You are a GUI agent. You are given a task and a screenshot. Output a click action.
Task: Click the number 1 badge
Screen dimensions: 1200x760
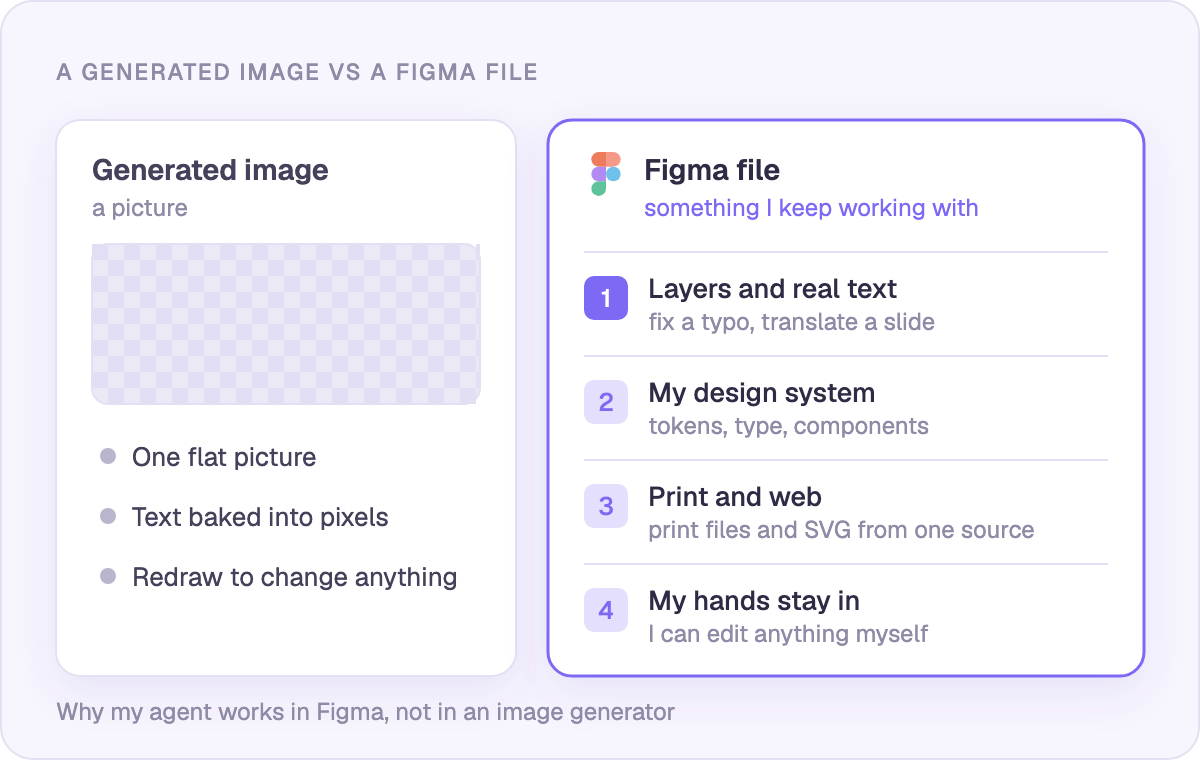click(x=606, y=298)
